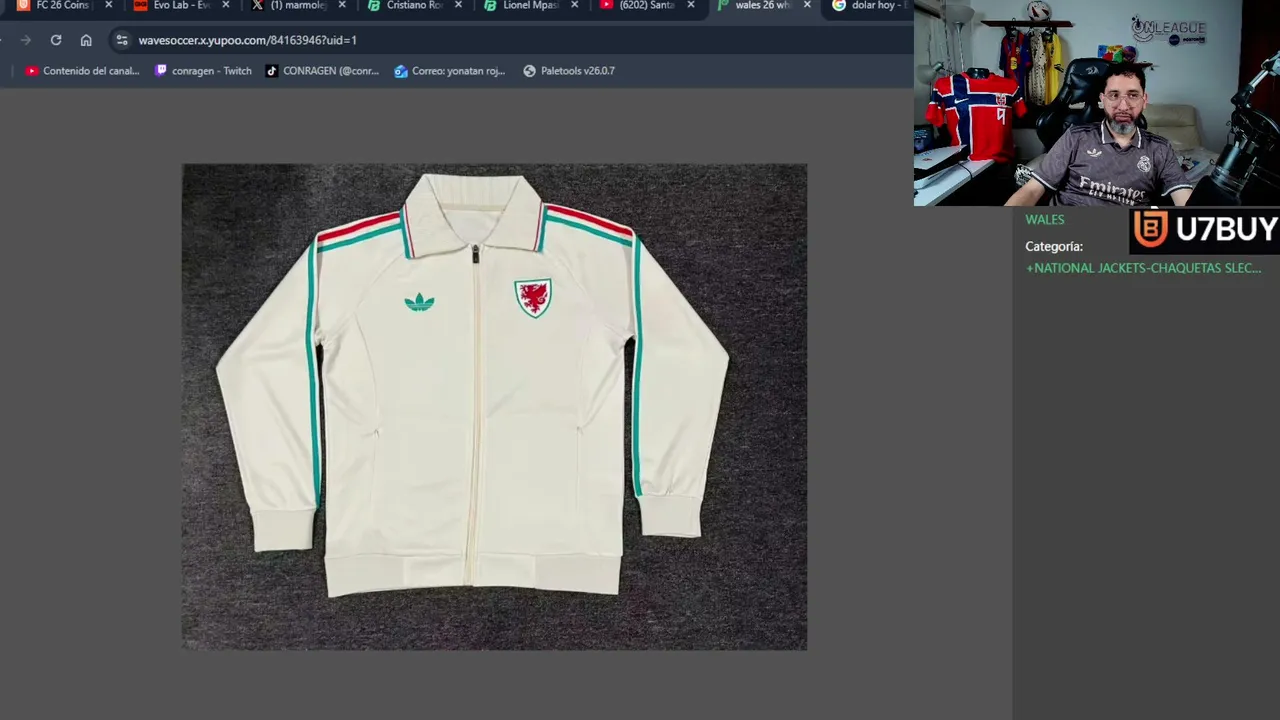Switch to the FC 26 Coins tab
The image size is (1280, 720).
60,6
